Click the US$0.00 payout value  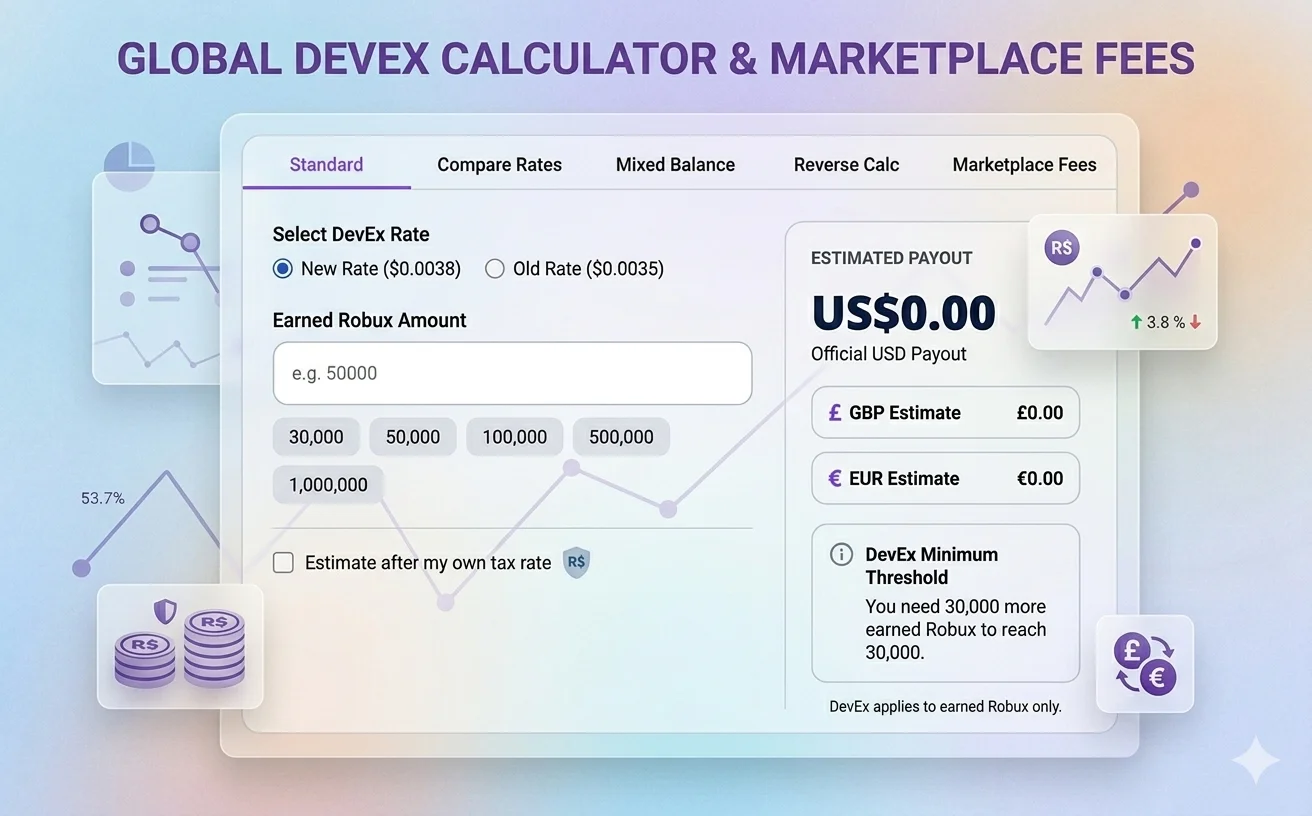pos(903,312)
